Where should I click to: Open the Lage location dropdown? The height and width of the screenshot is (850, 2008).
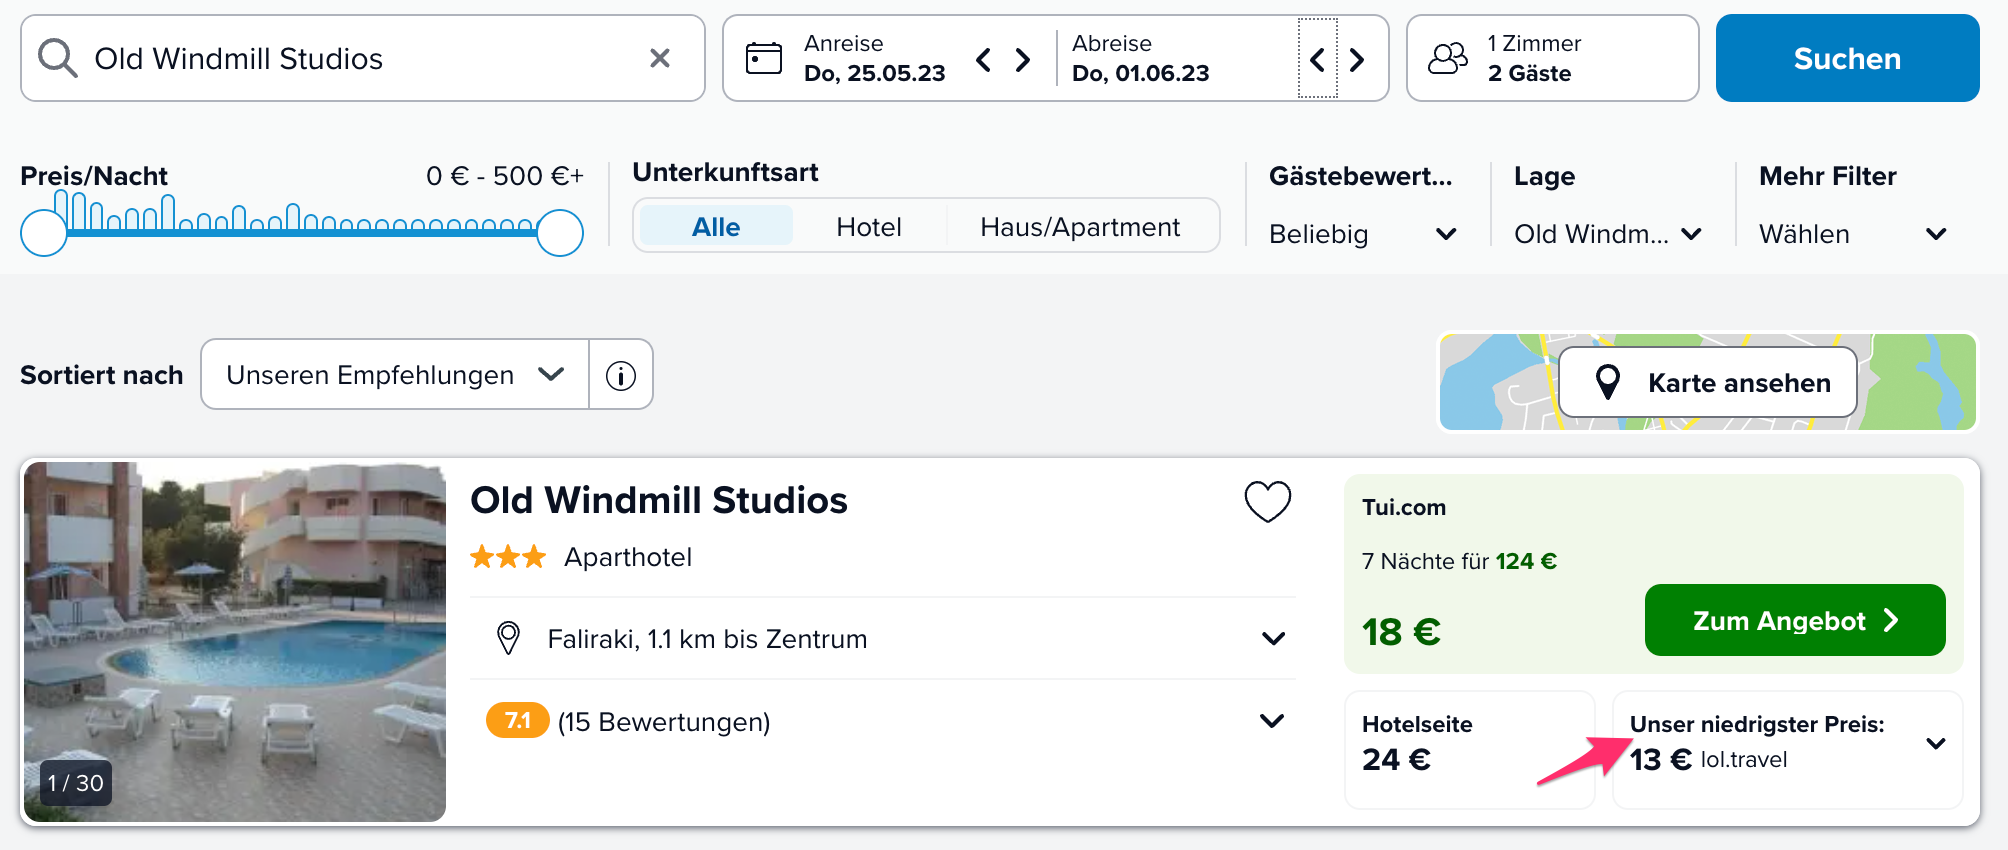pyautogui.click(x=1606, y=234)
